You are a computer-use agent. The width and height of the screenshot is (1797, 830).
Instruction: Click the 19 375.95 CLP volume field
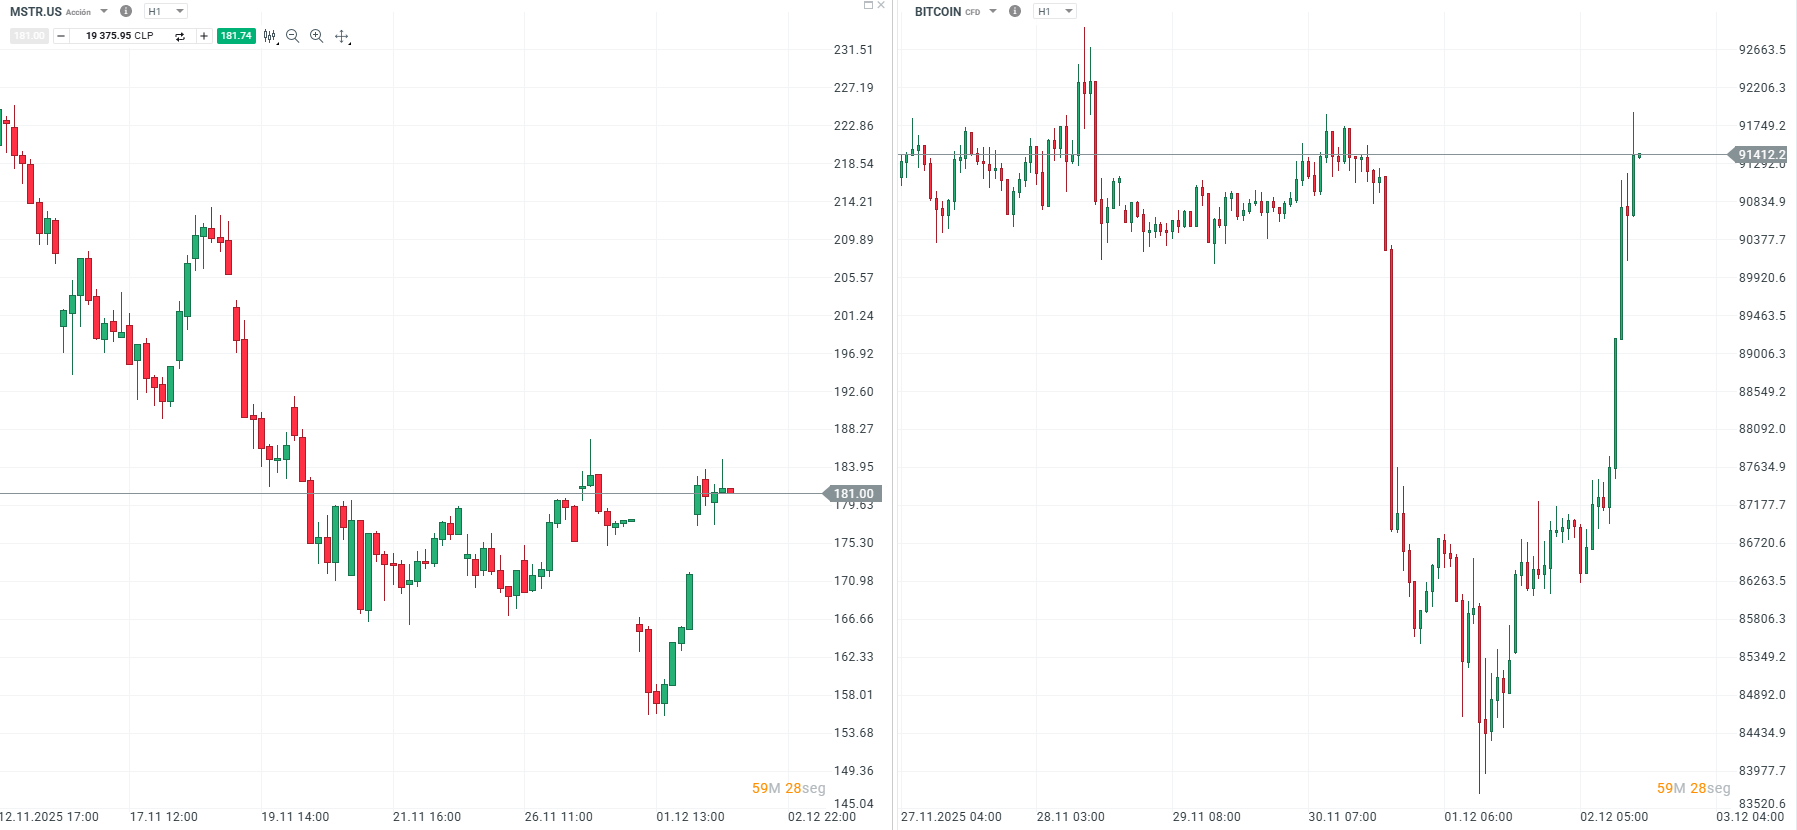coord(120,36)
